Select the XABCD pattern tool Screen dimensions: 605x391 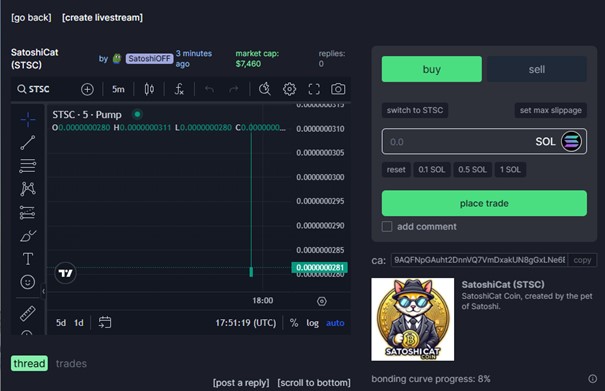[x=28, y=189]
